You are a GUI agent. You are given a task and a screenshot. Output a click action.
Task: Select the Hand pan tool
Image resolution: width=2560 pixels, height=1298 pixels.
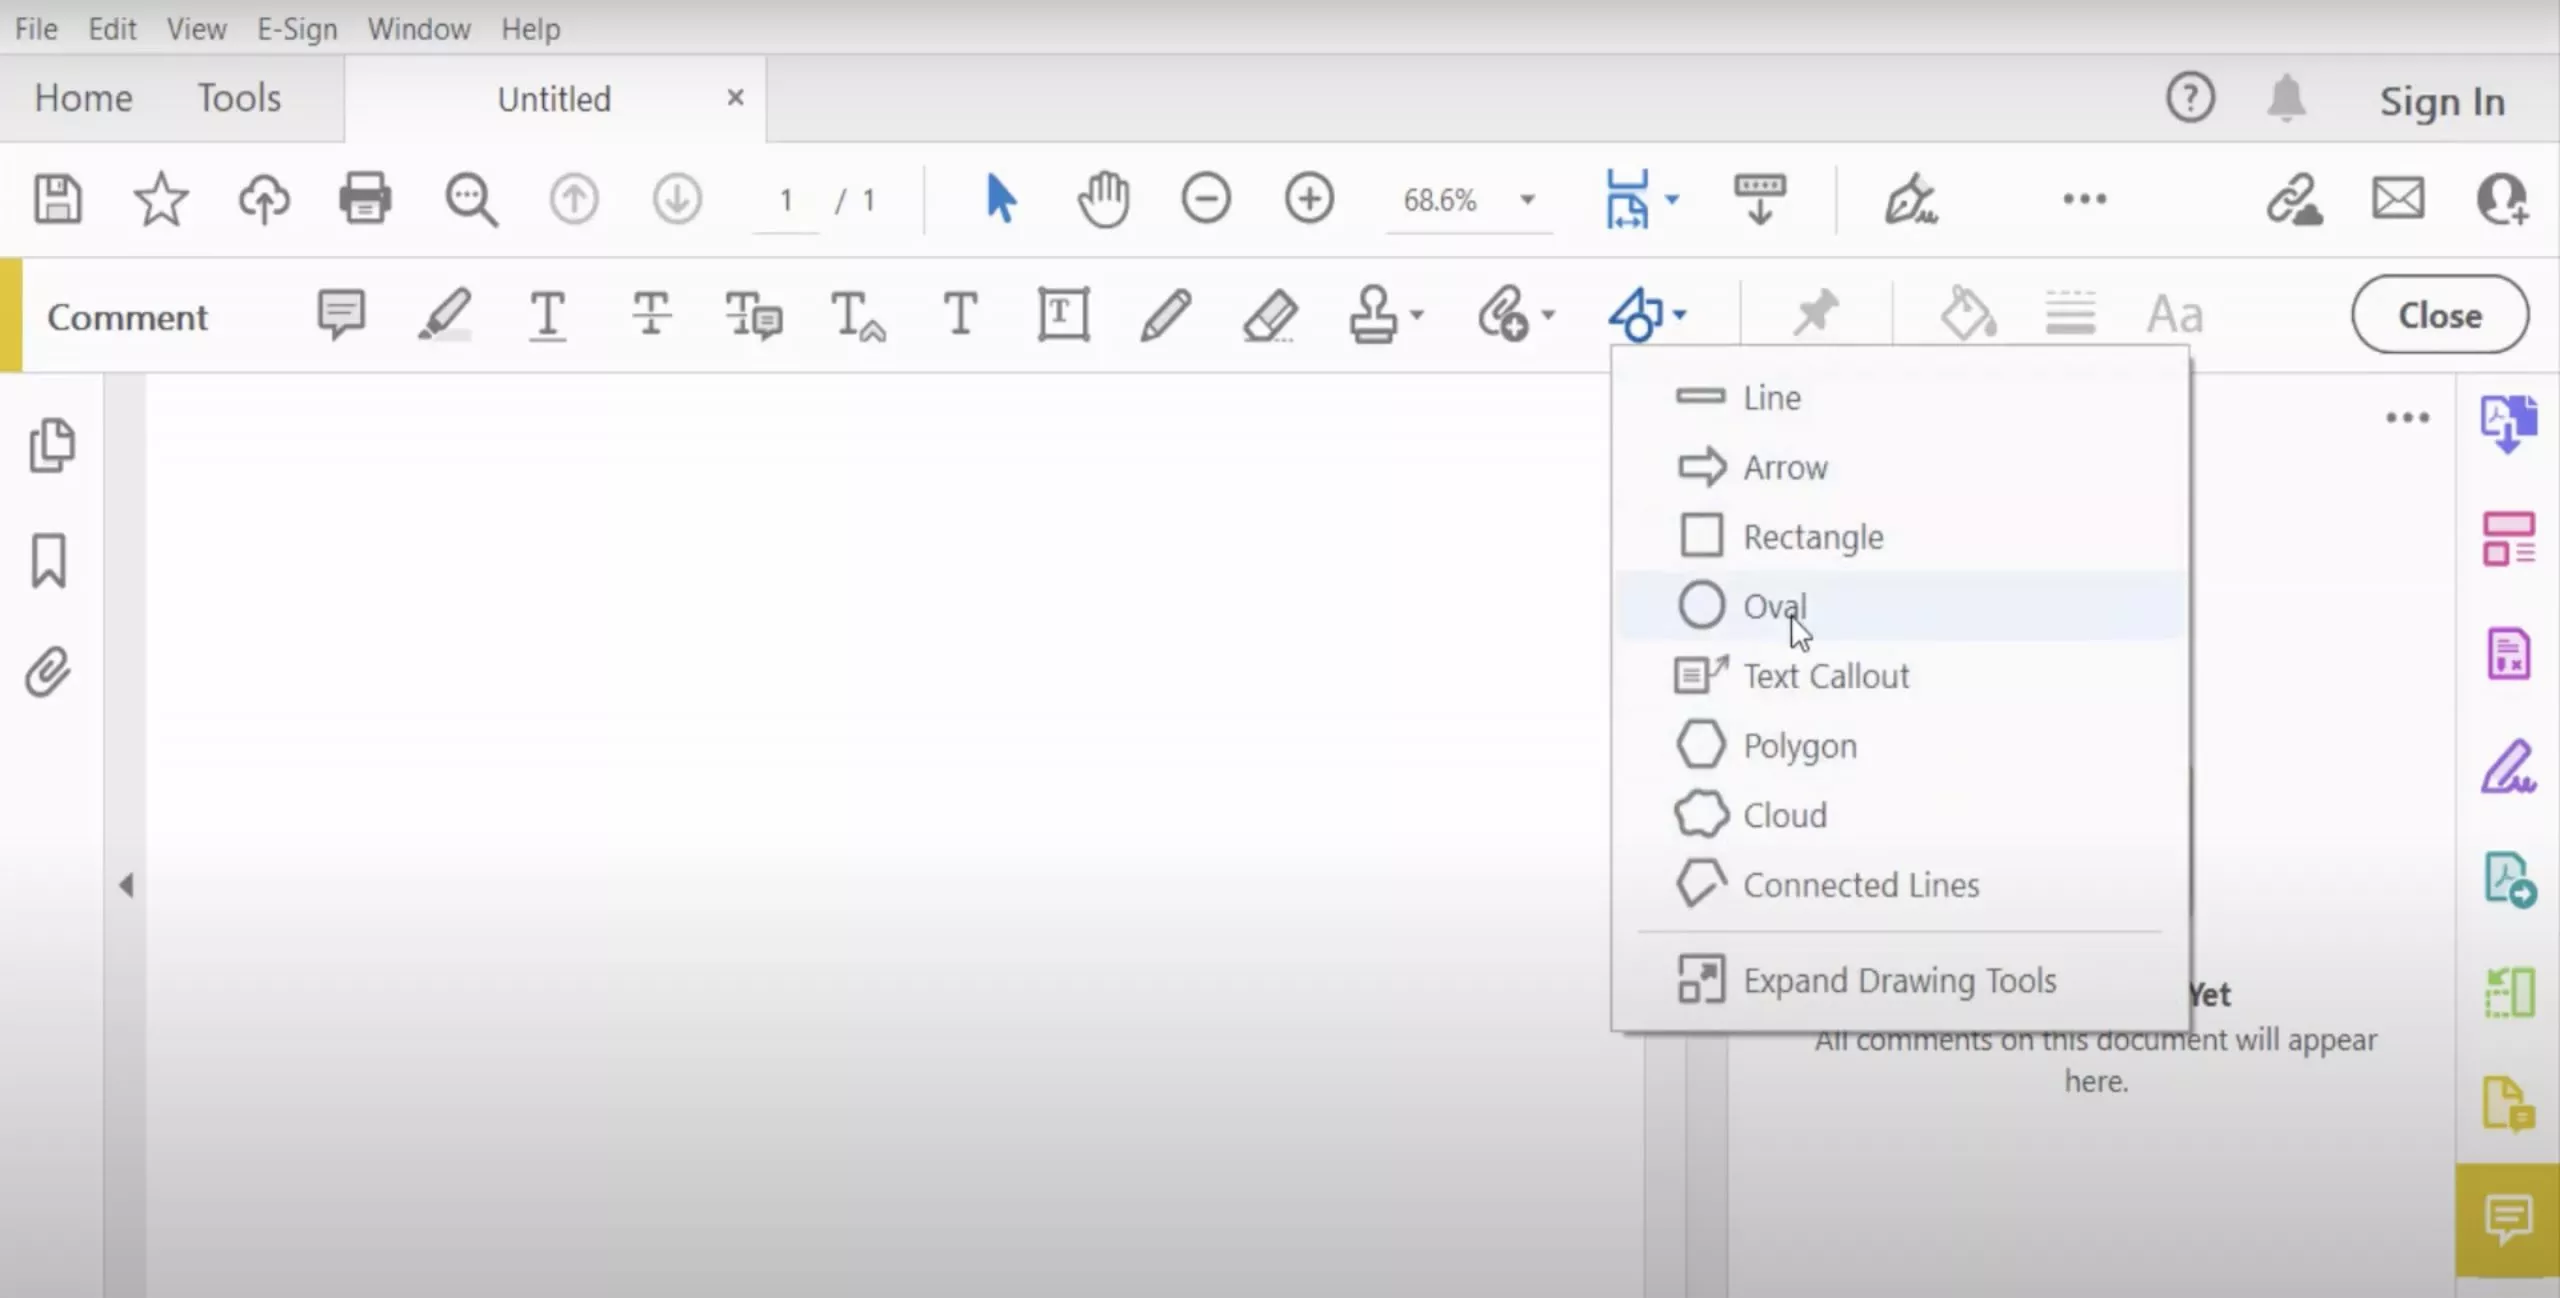point(1104,199)
